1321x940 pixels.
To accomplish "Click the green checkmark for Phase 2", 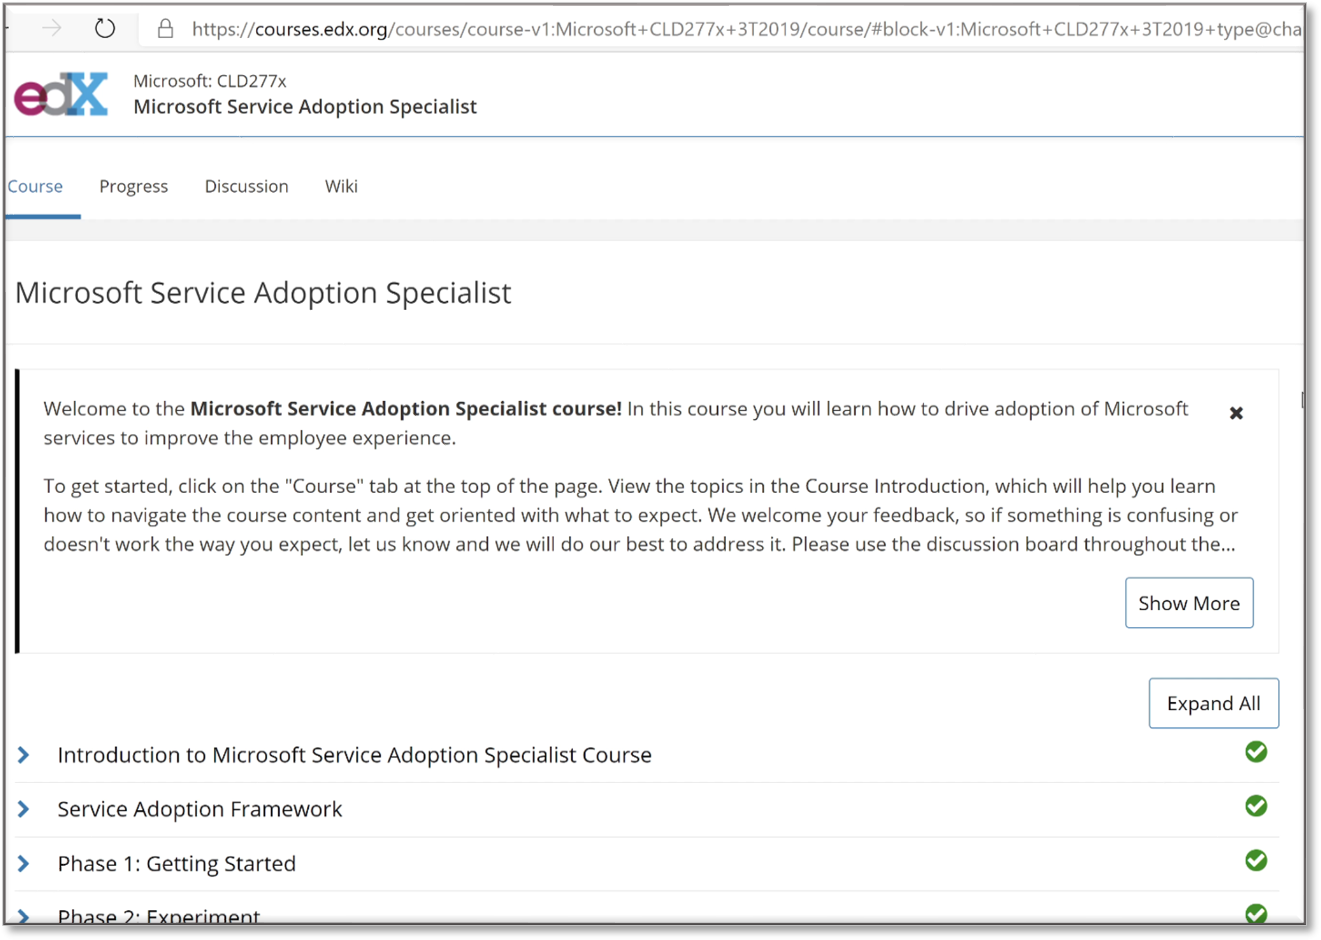I will (1256, 913).
